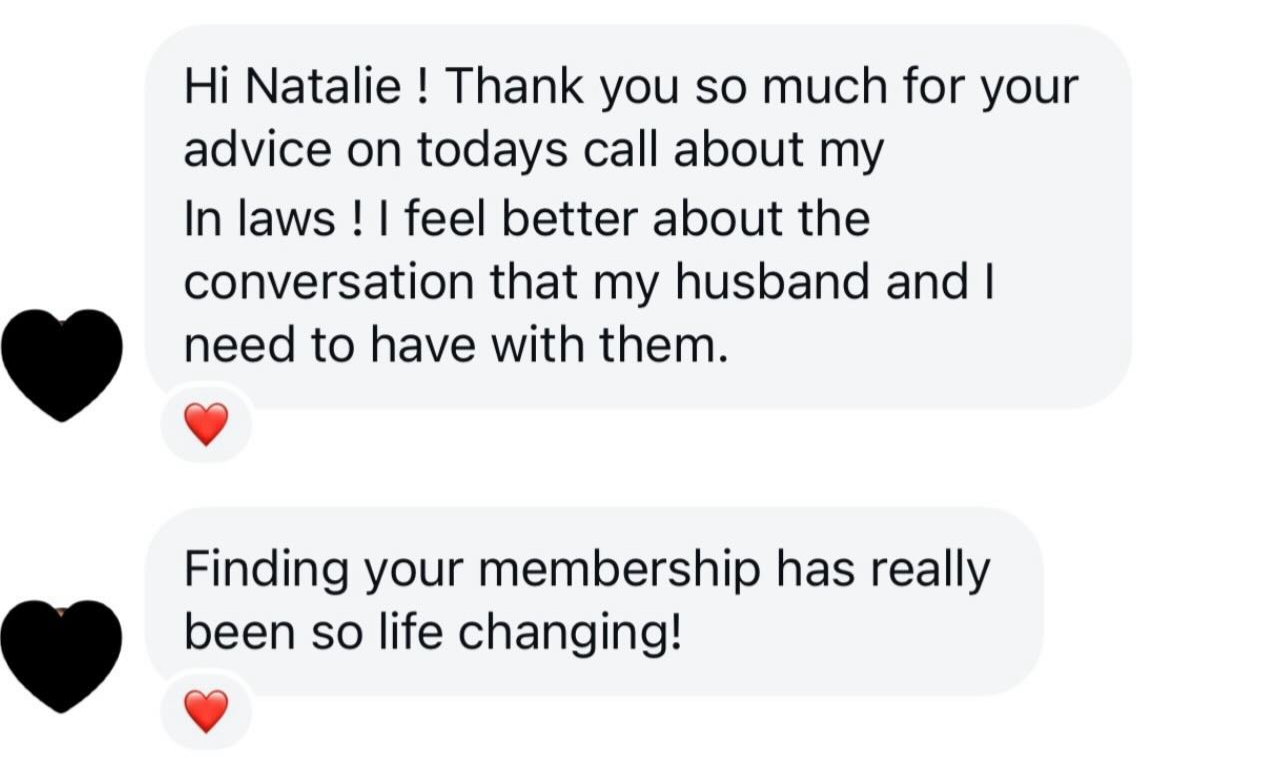This screenshot has height=768, width=1286.
Task: Click the word "conversation" in the first message
Action: 328,282
